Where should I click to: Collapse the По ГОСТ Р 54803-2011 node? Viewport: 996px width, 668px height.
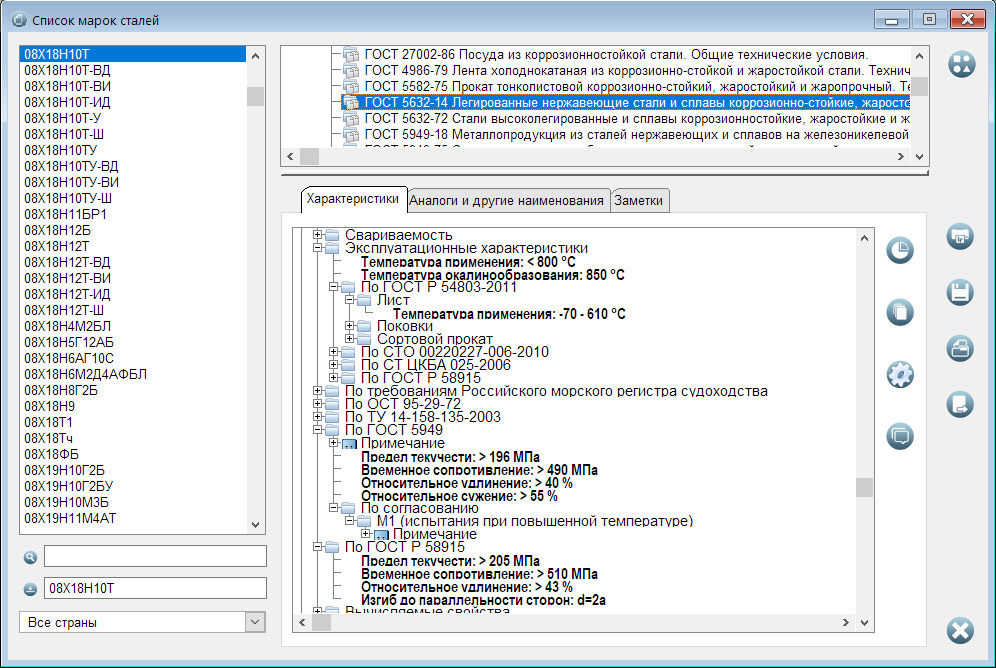(333, 287)
